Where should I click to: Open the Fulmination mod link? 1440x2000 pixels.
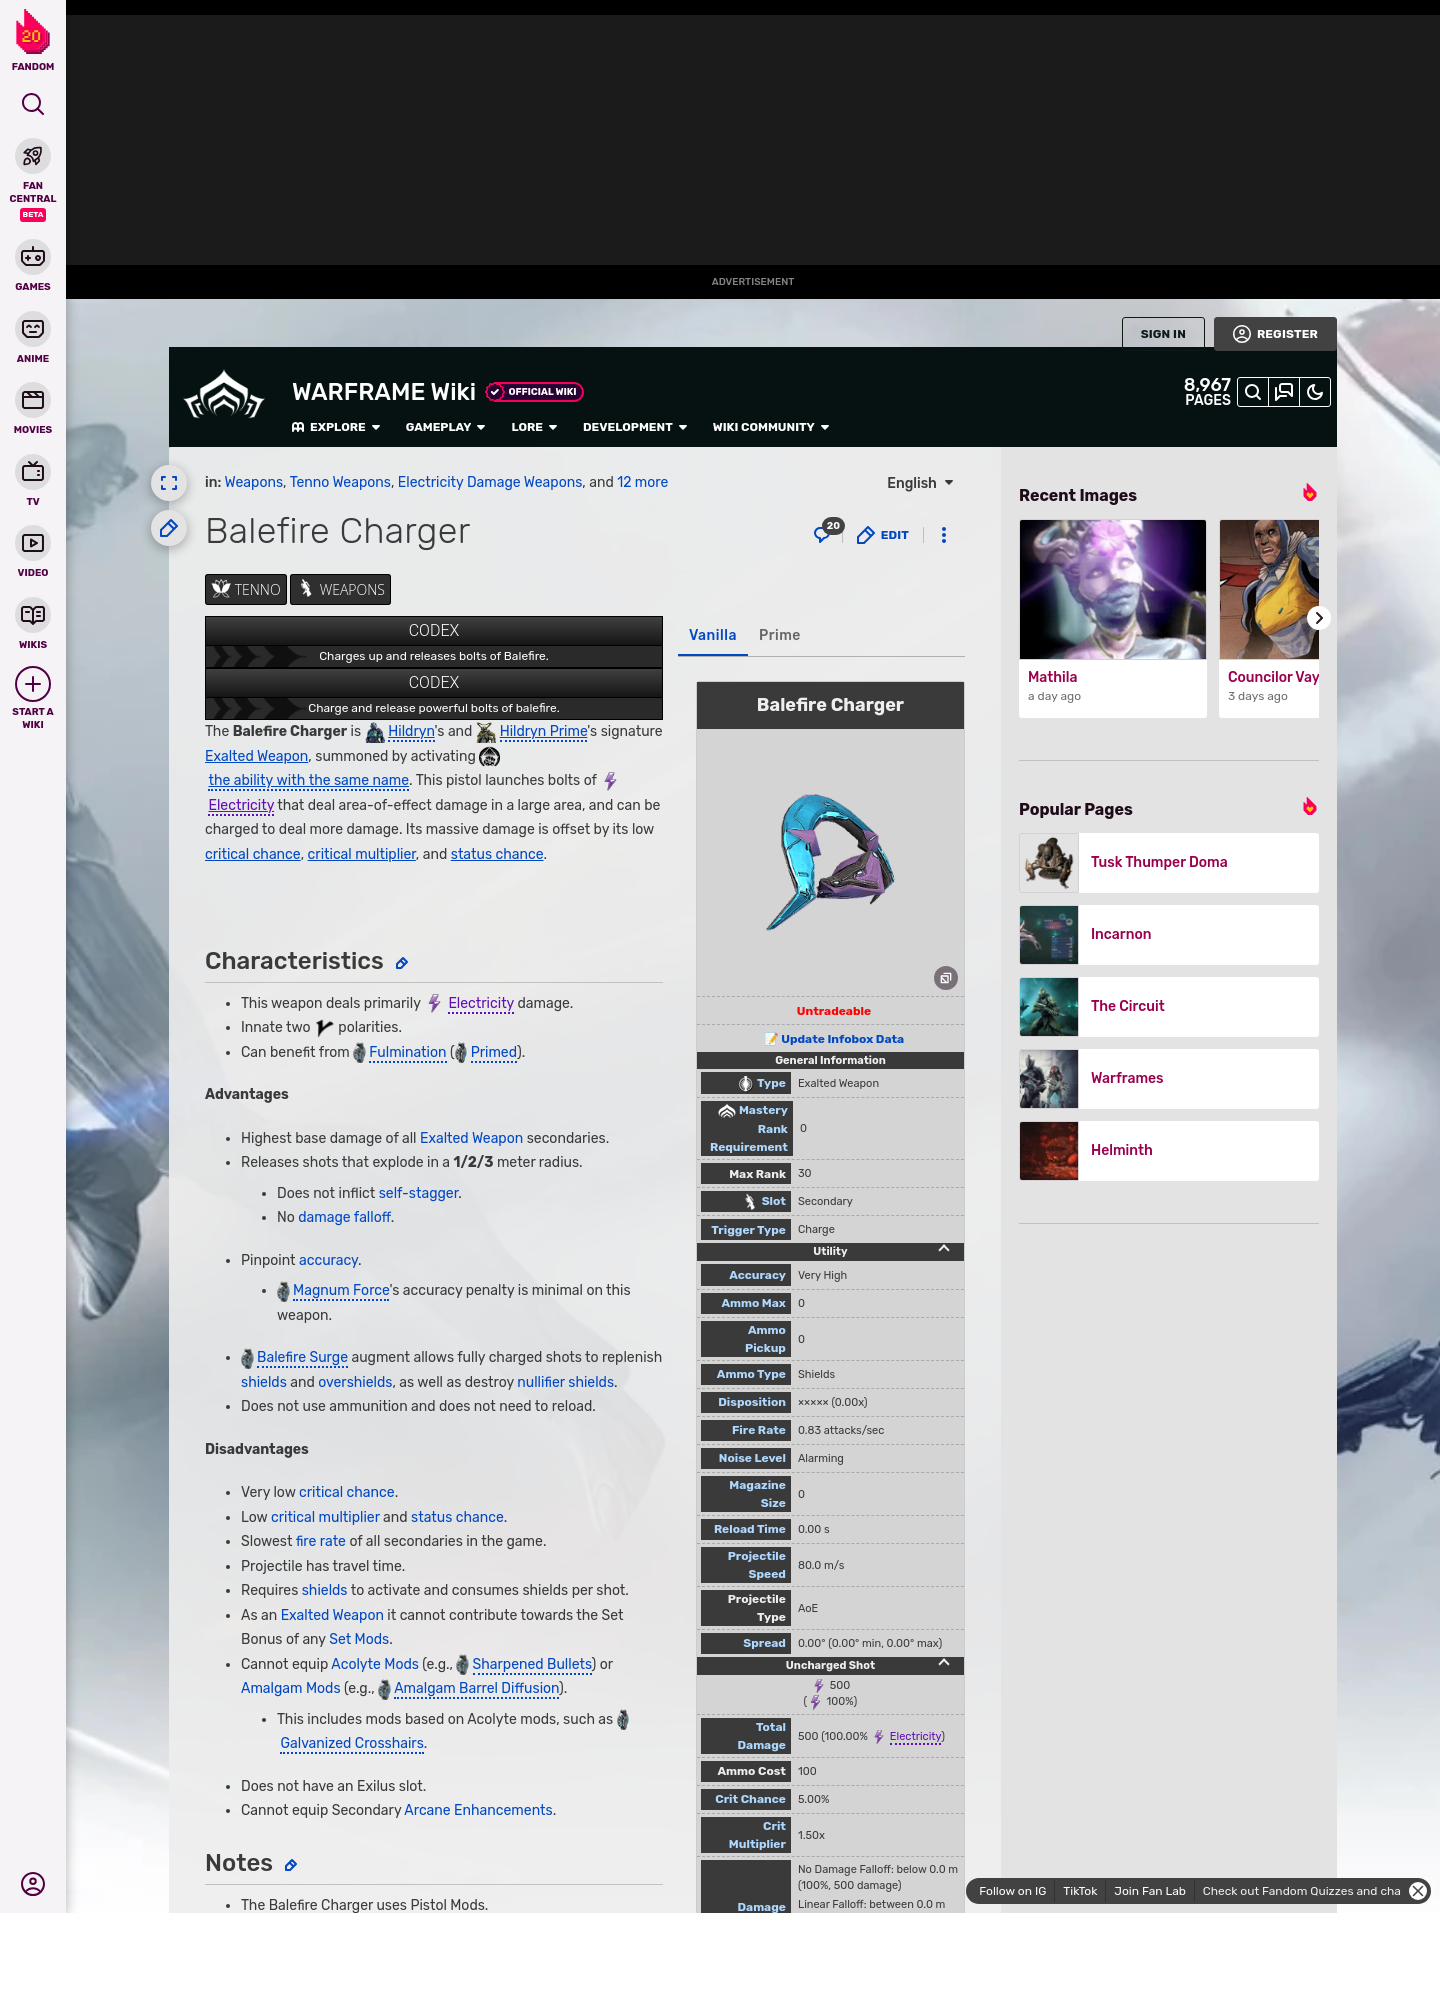[407, 1052]
